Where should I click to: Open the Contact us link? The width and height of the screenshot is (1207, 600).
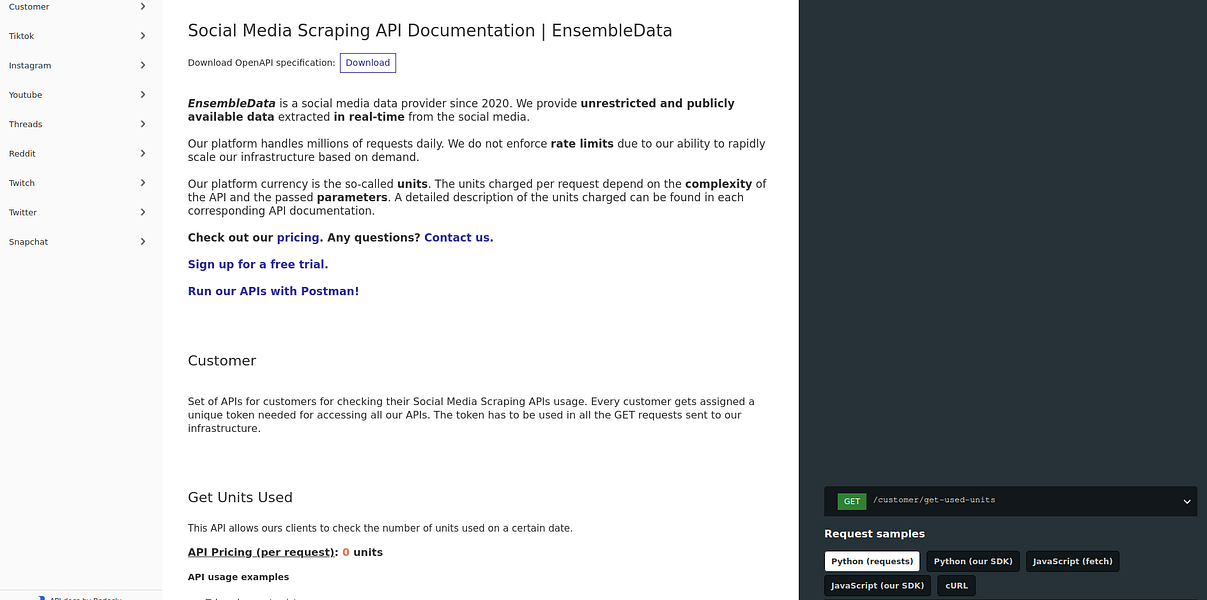458,238
